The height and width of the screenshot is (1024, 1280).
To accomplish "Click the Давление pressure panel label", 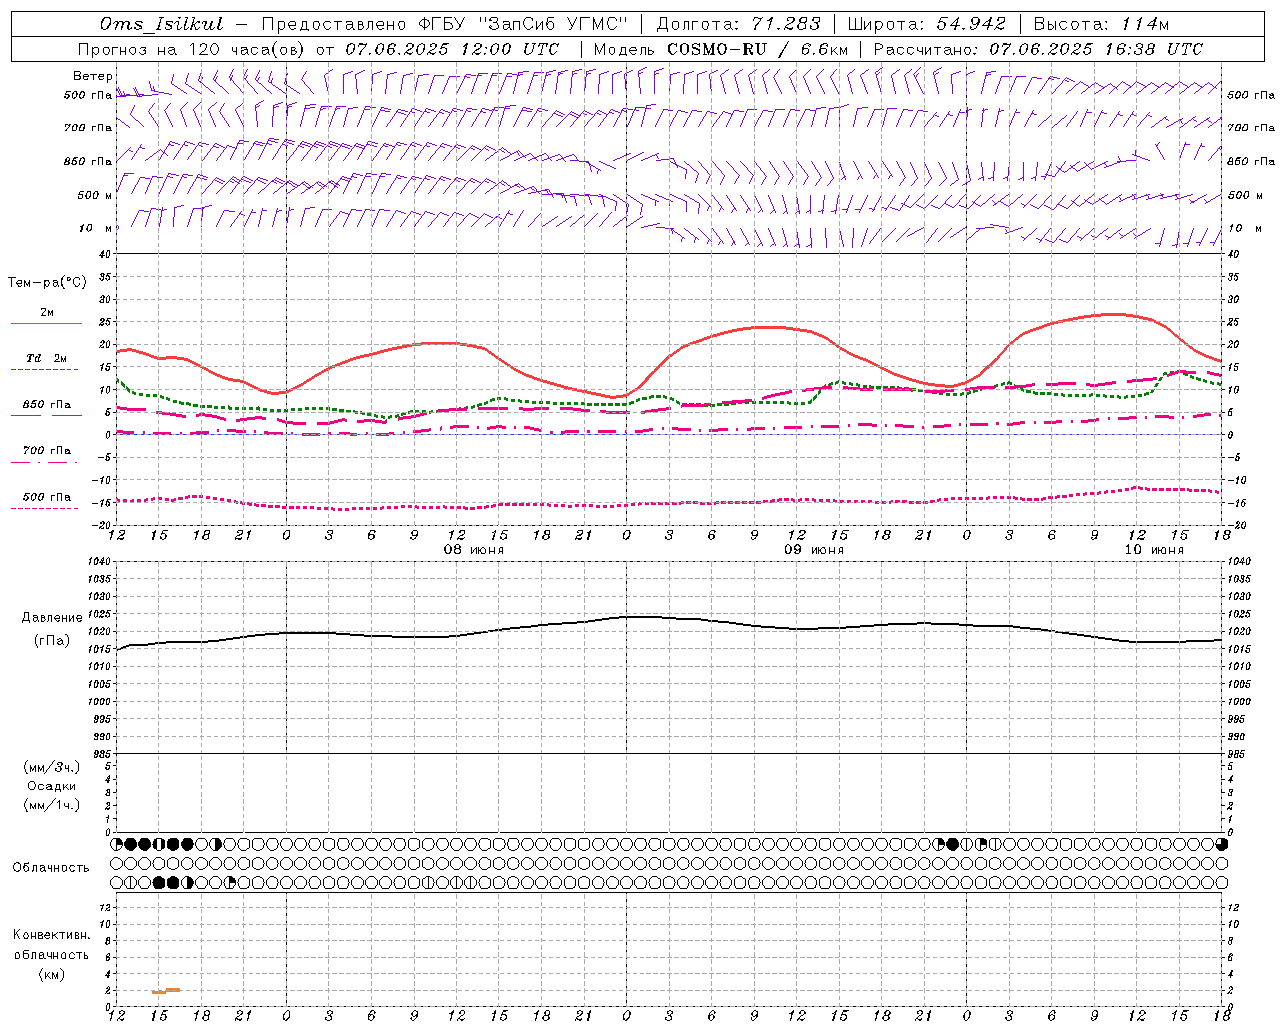I will [x=52, y=618].
